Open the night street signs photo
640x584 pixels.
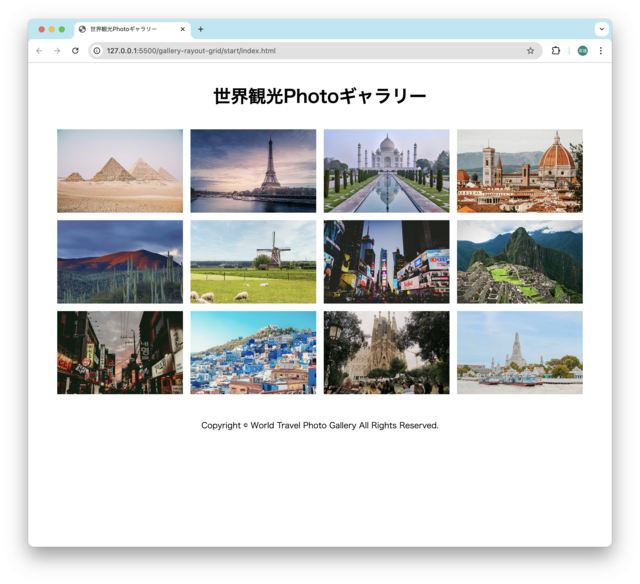click(x=120, y=353)
